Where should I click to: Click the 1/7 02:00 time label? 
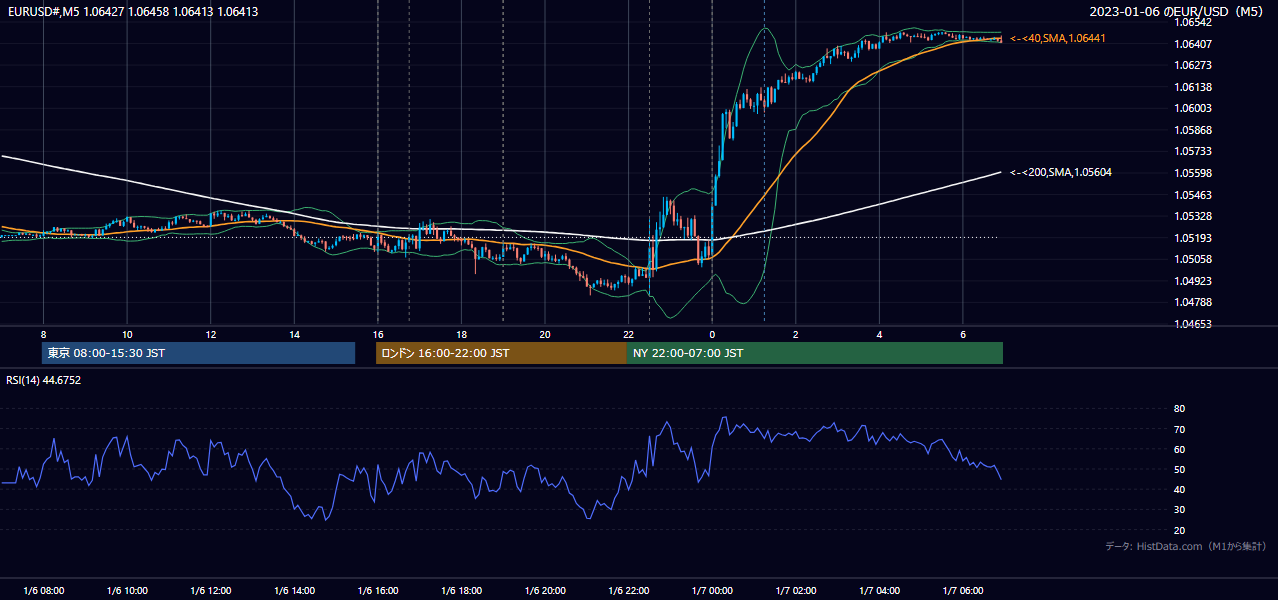click(796, 591)
